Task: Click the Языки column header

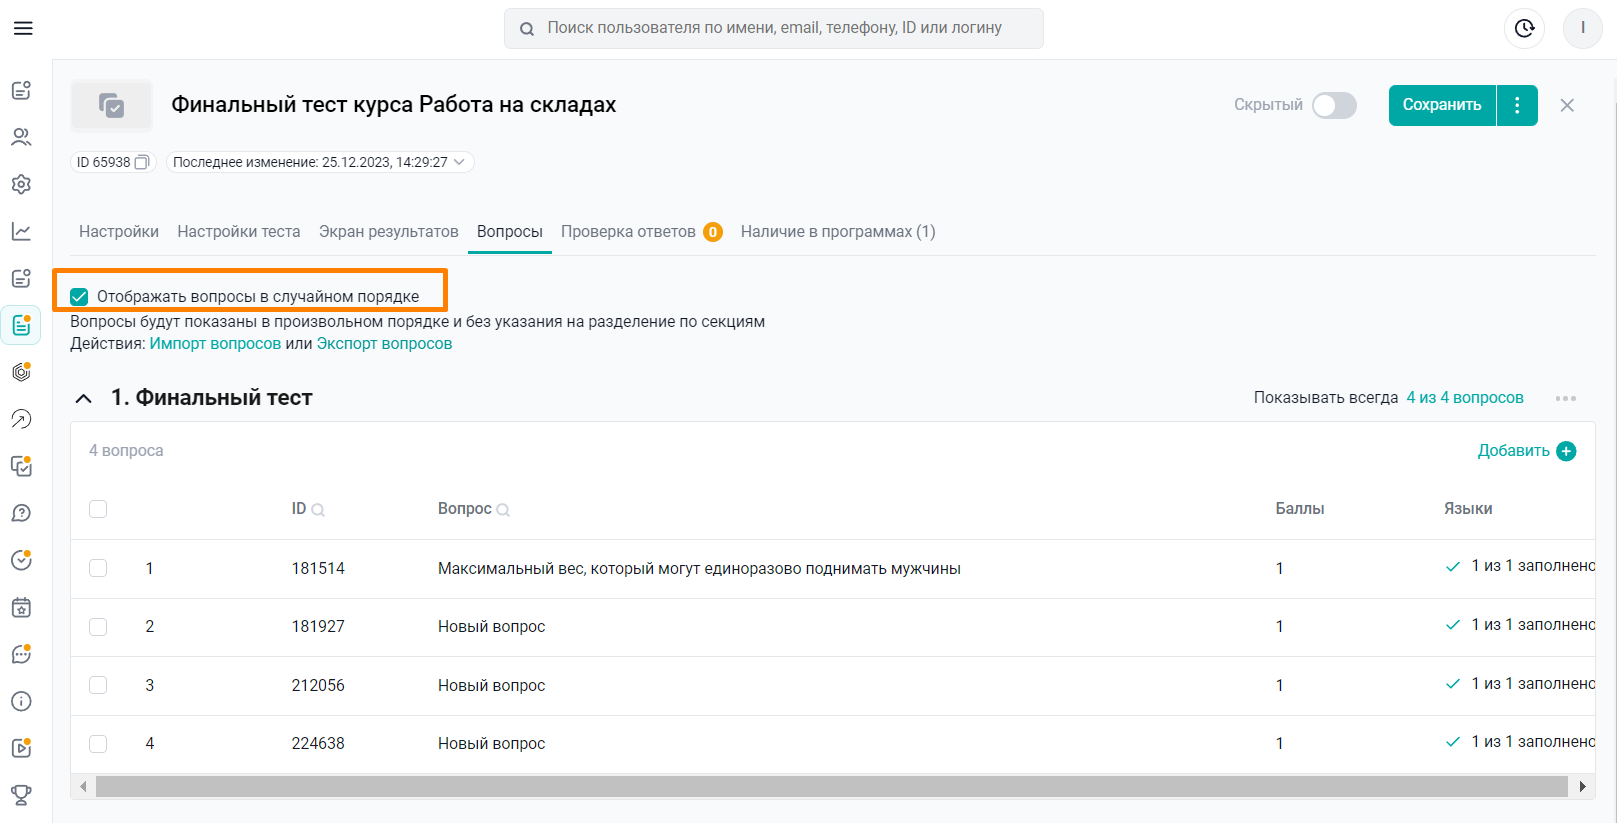Action: (x=1468, y=509)
